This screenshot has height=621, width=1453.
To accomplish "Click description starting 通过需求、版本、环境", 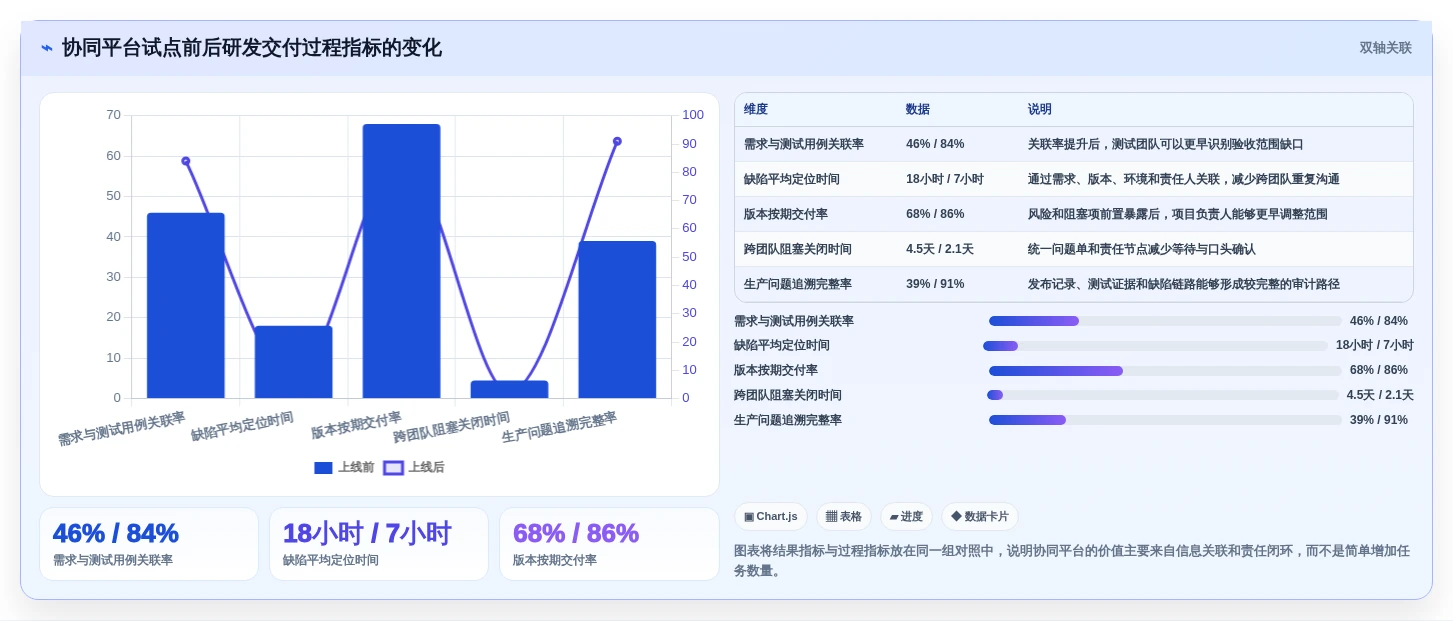I will (1184, 179).
